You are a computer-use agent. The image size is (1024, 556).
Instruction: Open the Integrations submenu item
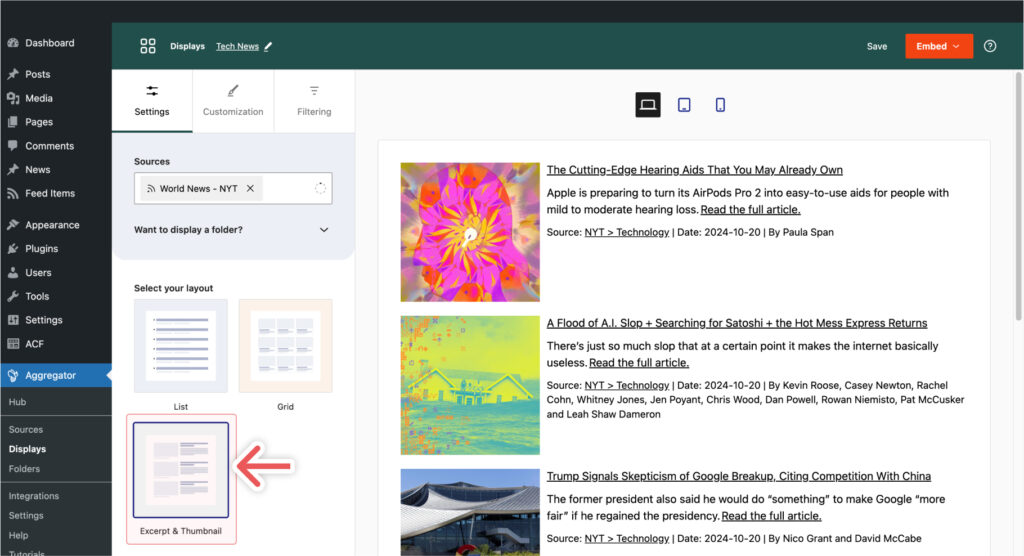click(34, 496)
